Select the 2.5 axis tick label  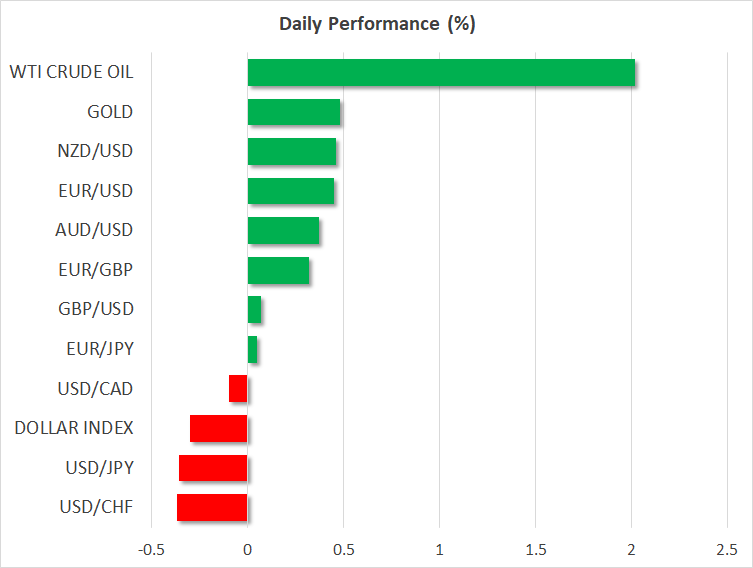(726, 550)
